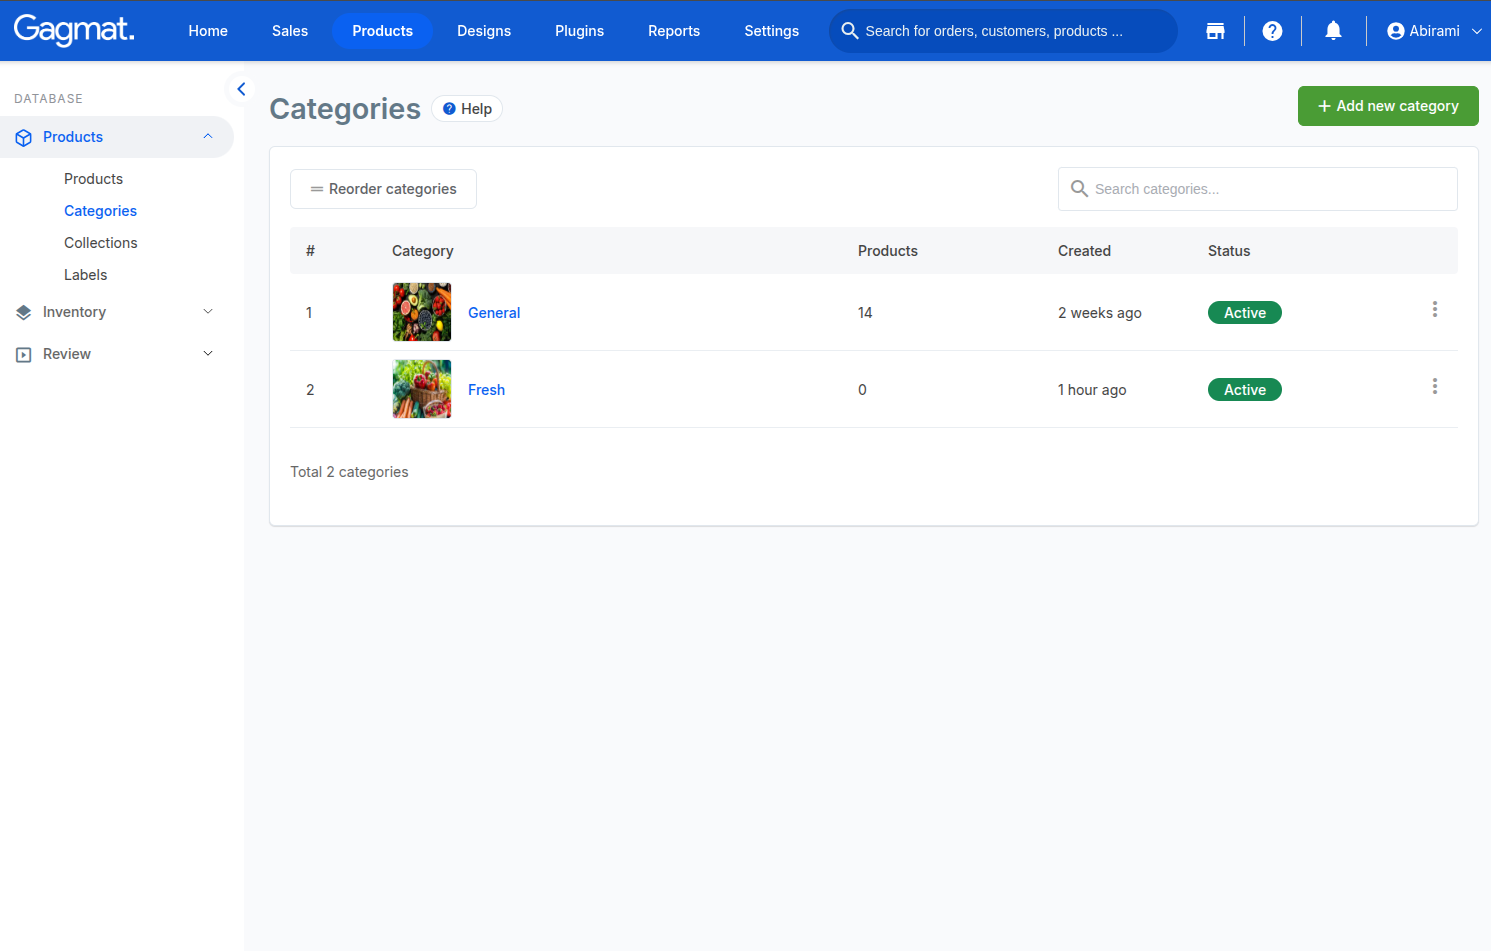1491x951 pixels.
Task: Click the magnifier icon in Search categories
Action: point(1079,188)
